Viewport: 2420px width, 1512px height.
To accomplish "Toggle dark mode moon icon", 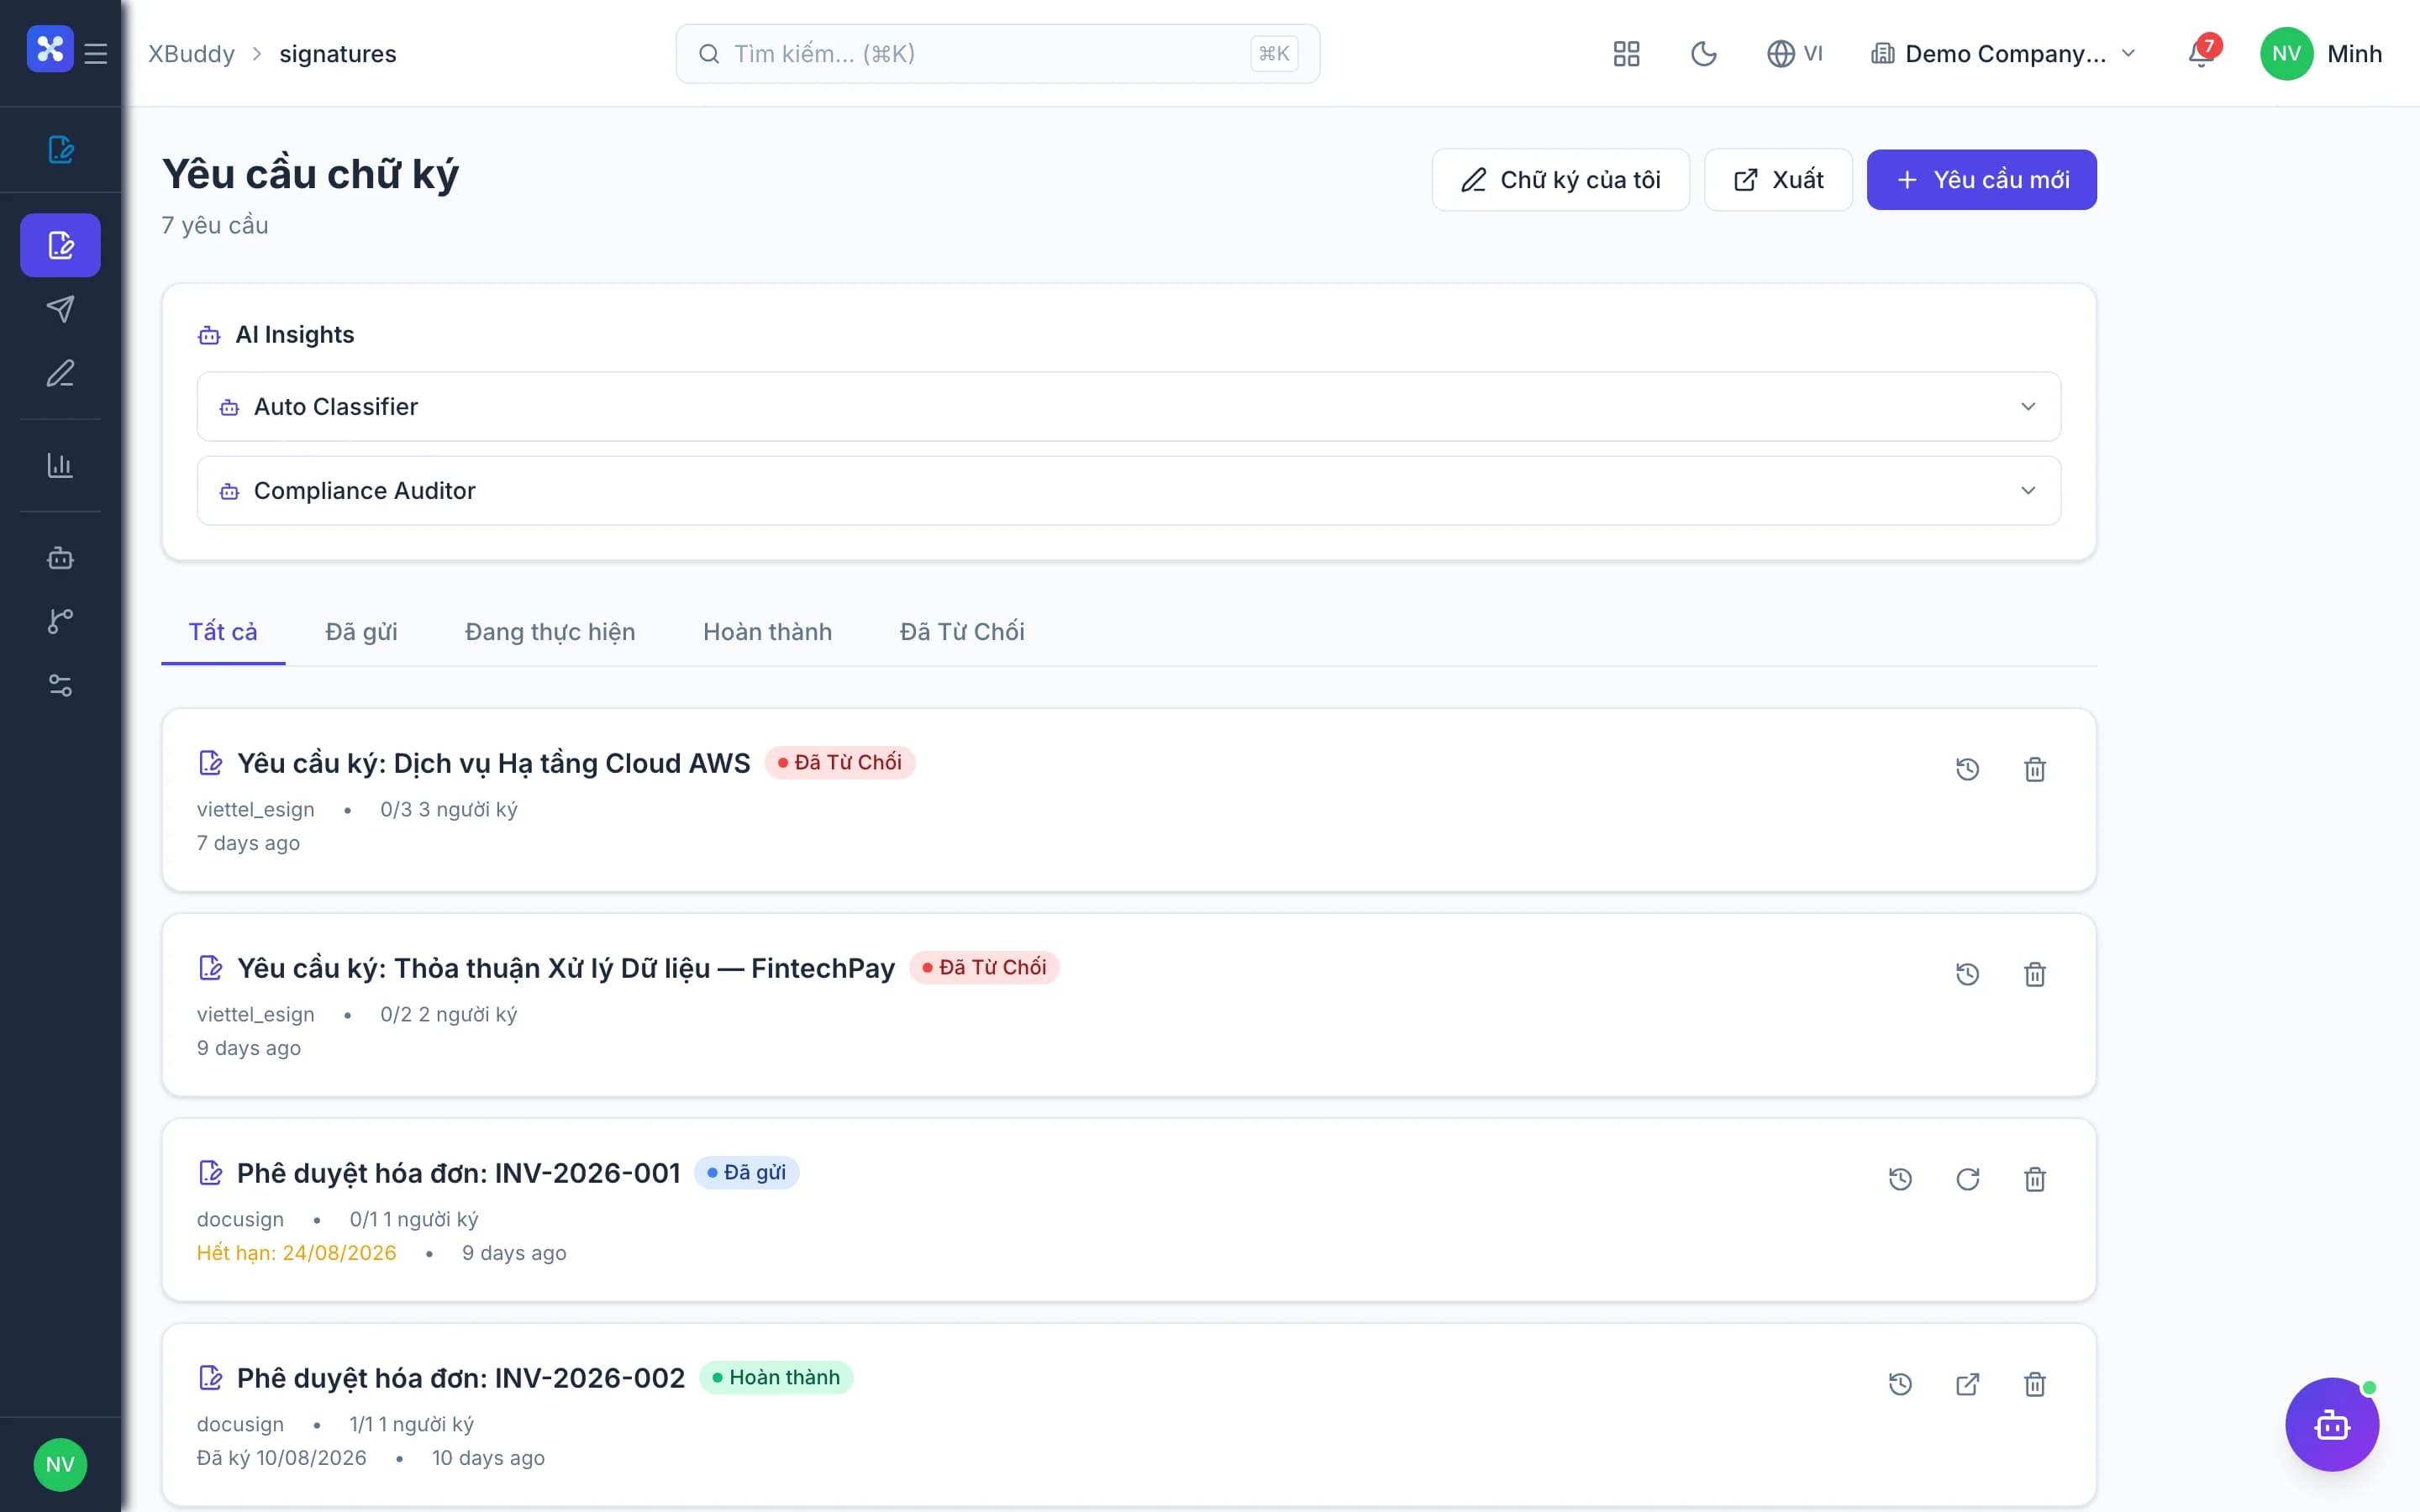I will pyautogui.click(x=1703, y=54).
